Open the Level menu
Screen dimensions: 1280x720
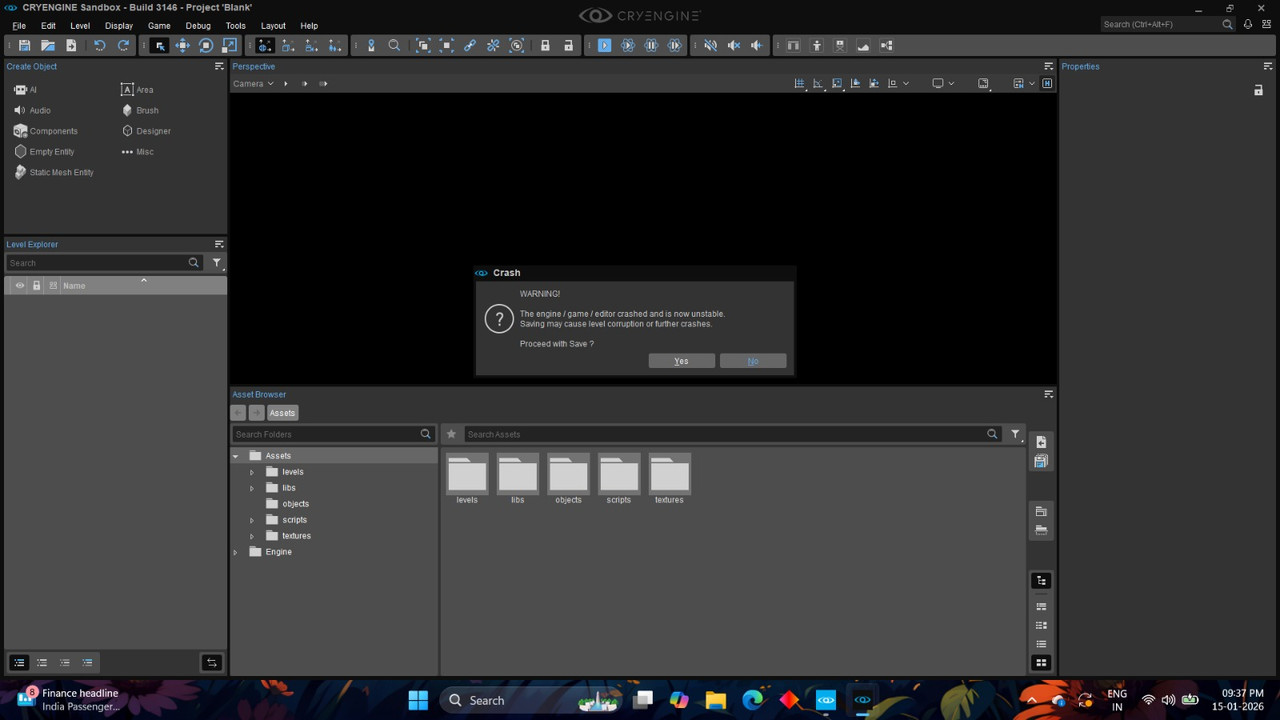[80, 26]
